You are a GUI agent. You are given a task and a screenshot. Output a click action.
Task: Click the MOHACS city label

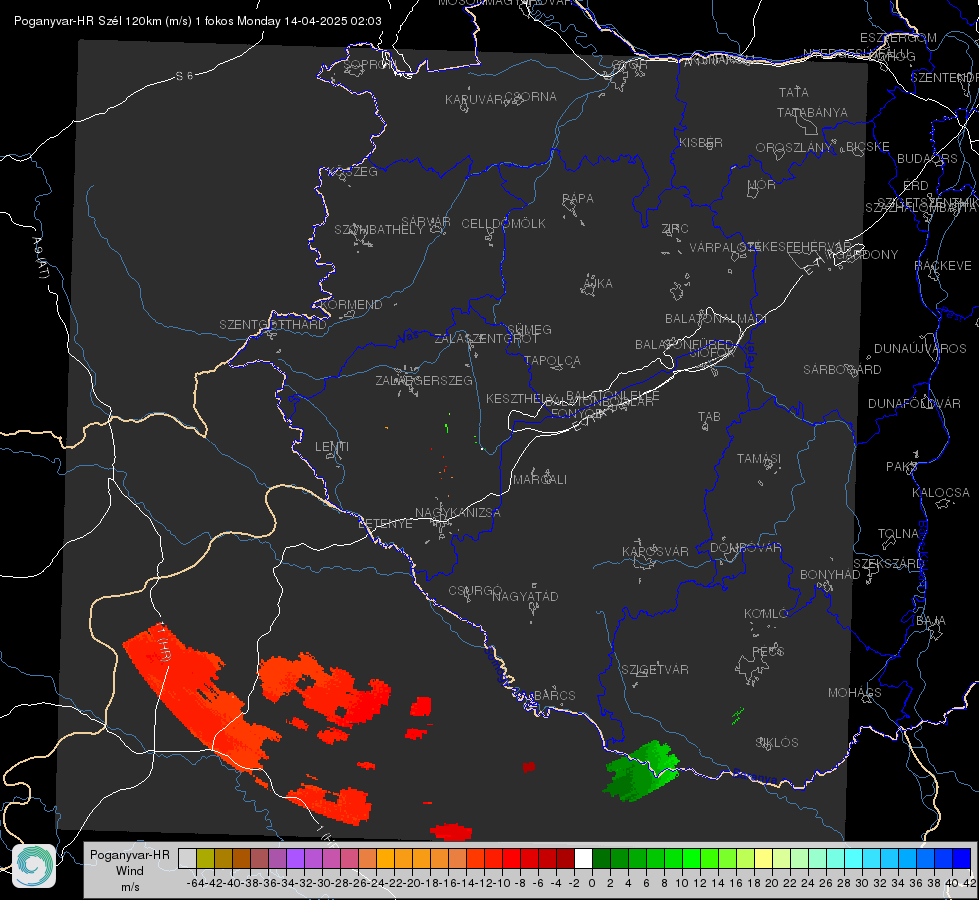[x=854, y=693]
